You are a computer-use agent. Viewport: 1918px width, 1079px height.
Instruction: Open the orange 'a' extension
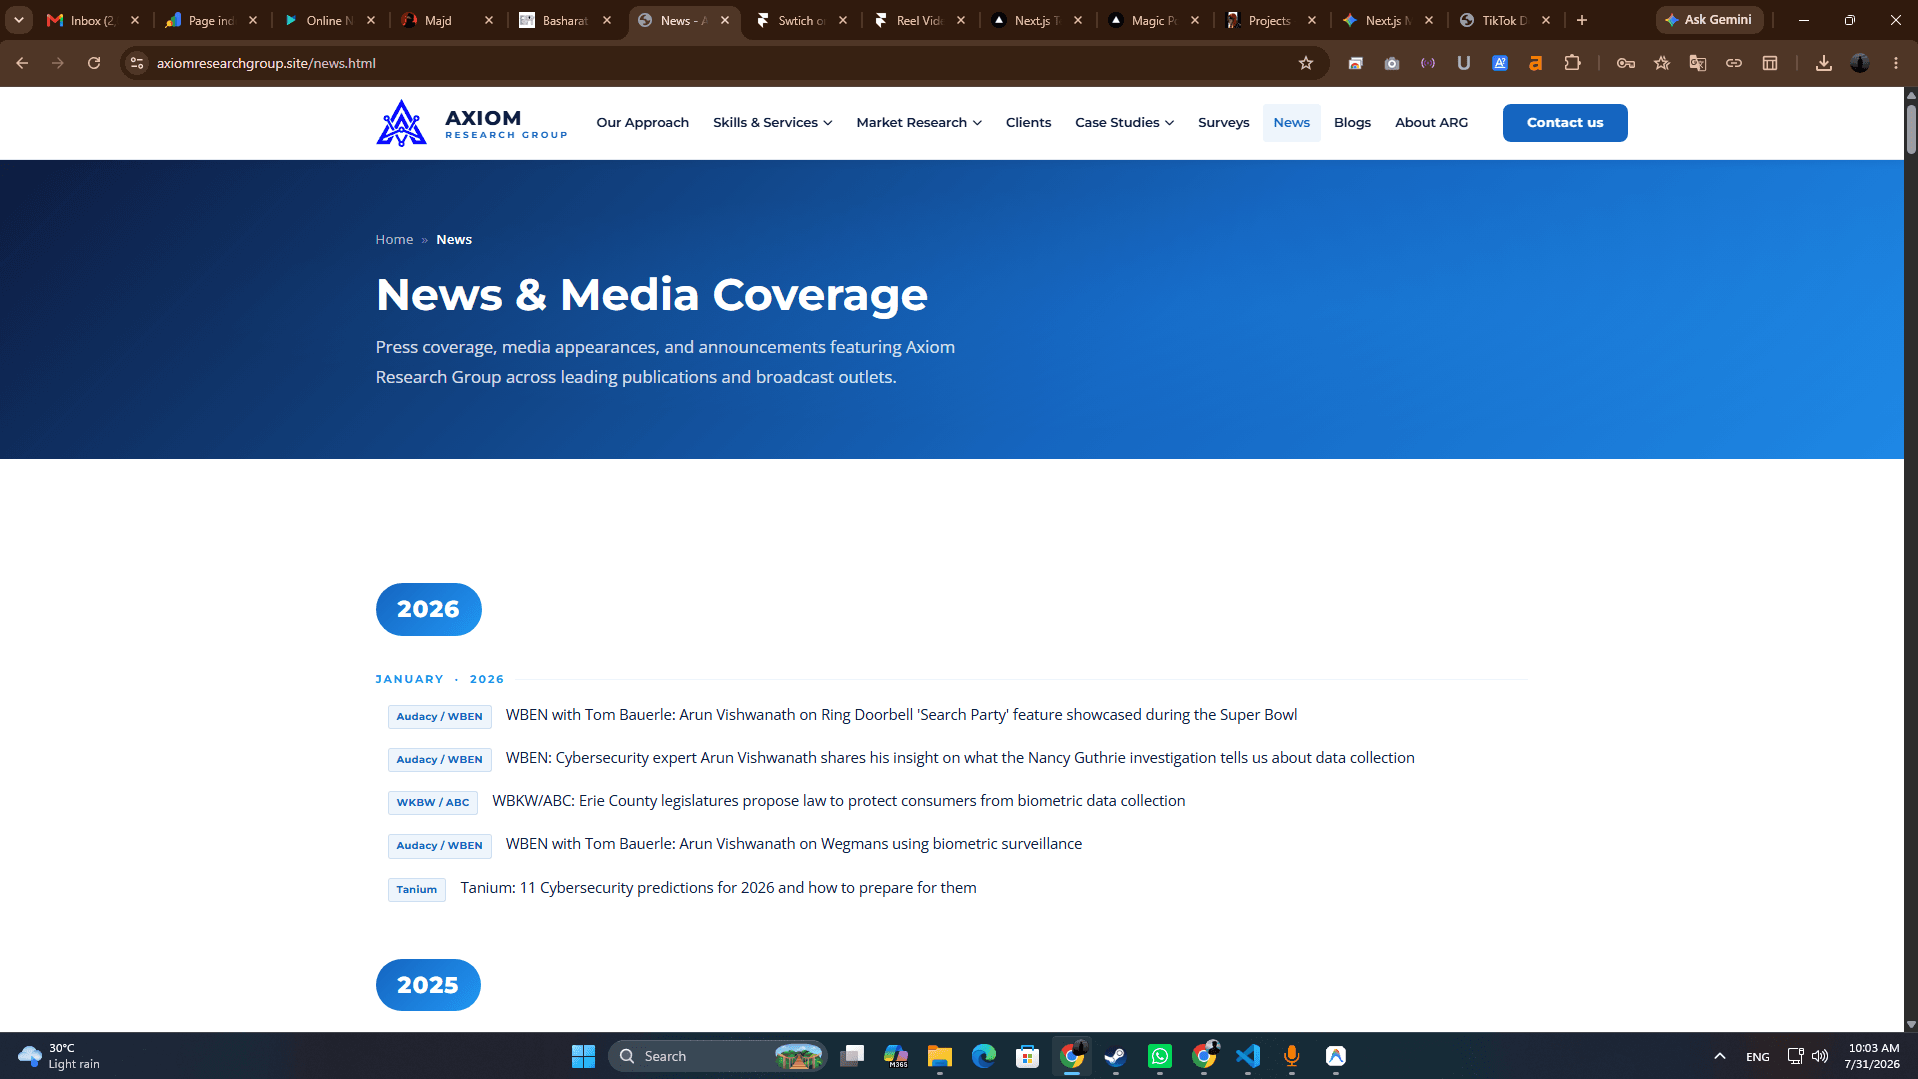[x=1536, y=63]
